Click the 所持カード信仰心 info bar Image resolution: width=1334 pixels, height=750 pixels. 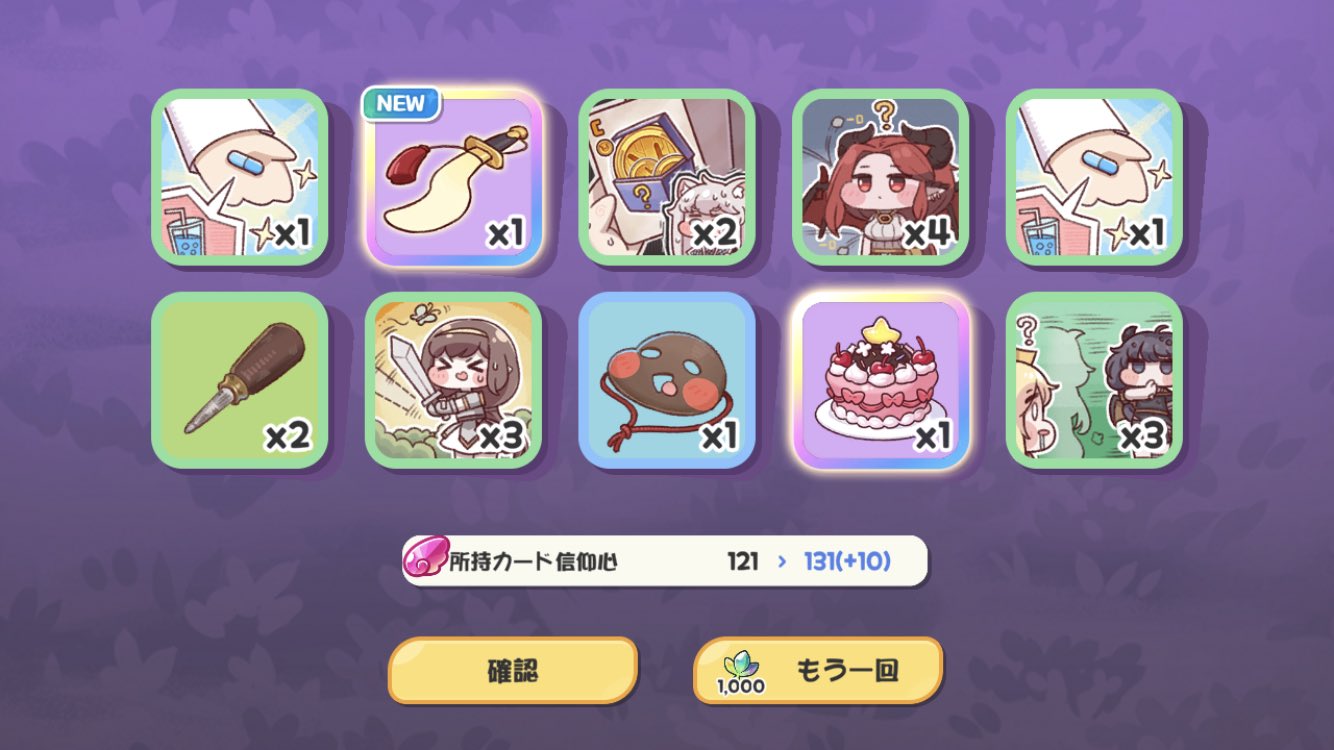(x=665, y=561)
